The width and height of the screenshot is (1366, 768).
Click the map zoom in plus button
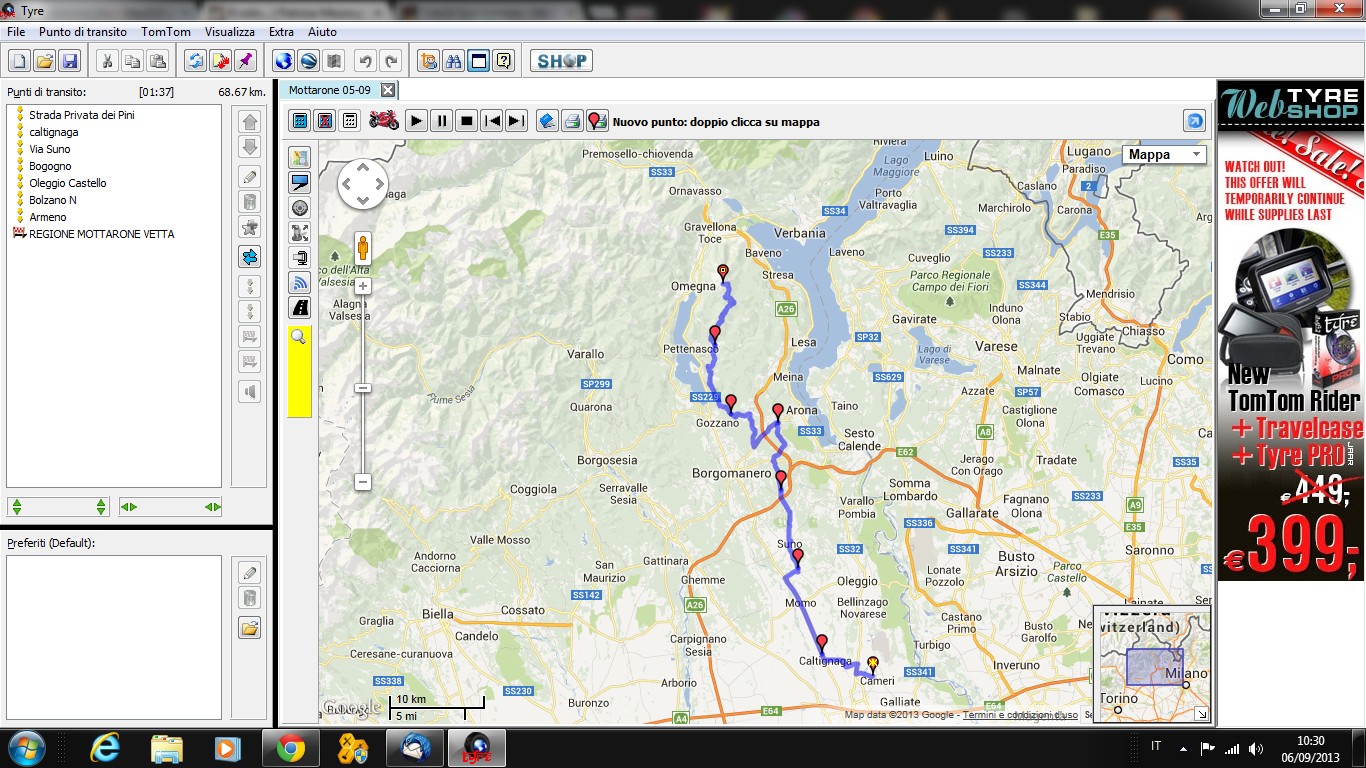pyautogui.click(x=363, y=286)
